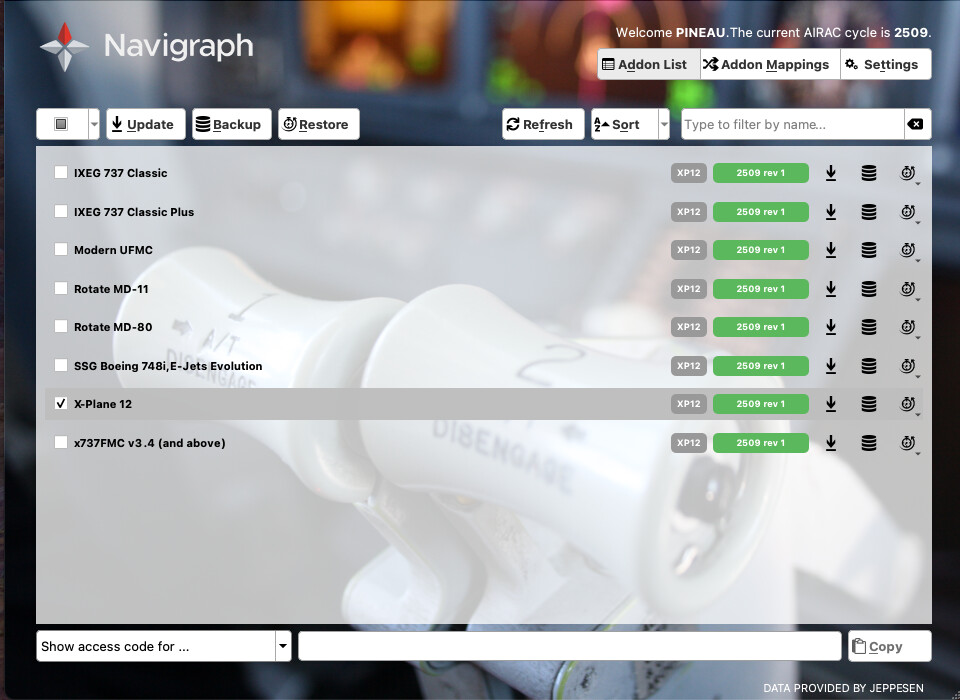The width and height of the screenshot is (960, 700).
Task: Click the access code text field
Action: pos(569,646)
